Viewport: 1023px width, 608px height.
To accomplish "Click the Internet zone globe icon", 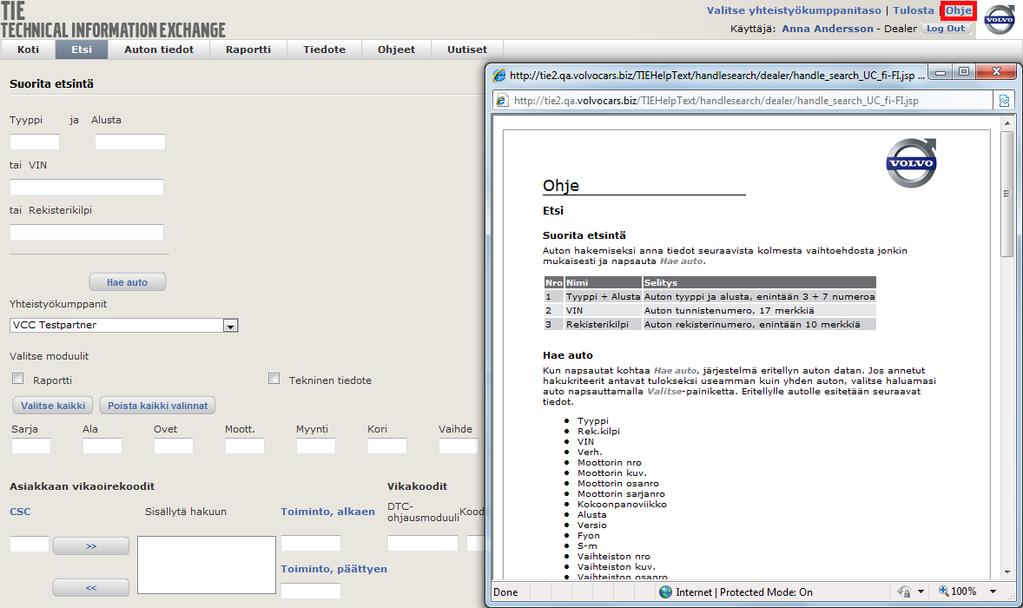I will (x=665, y=592).
